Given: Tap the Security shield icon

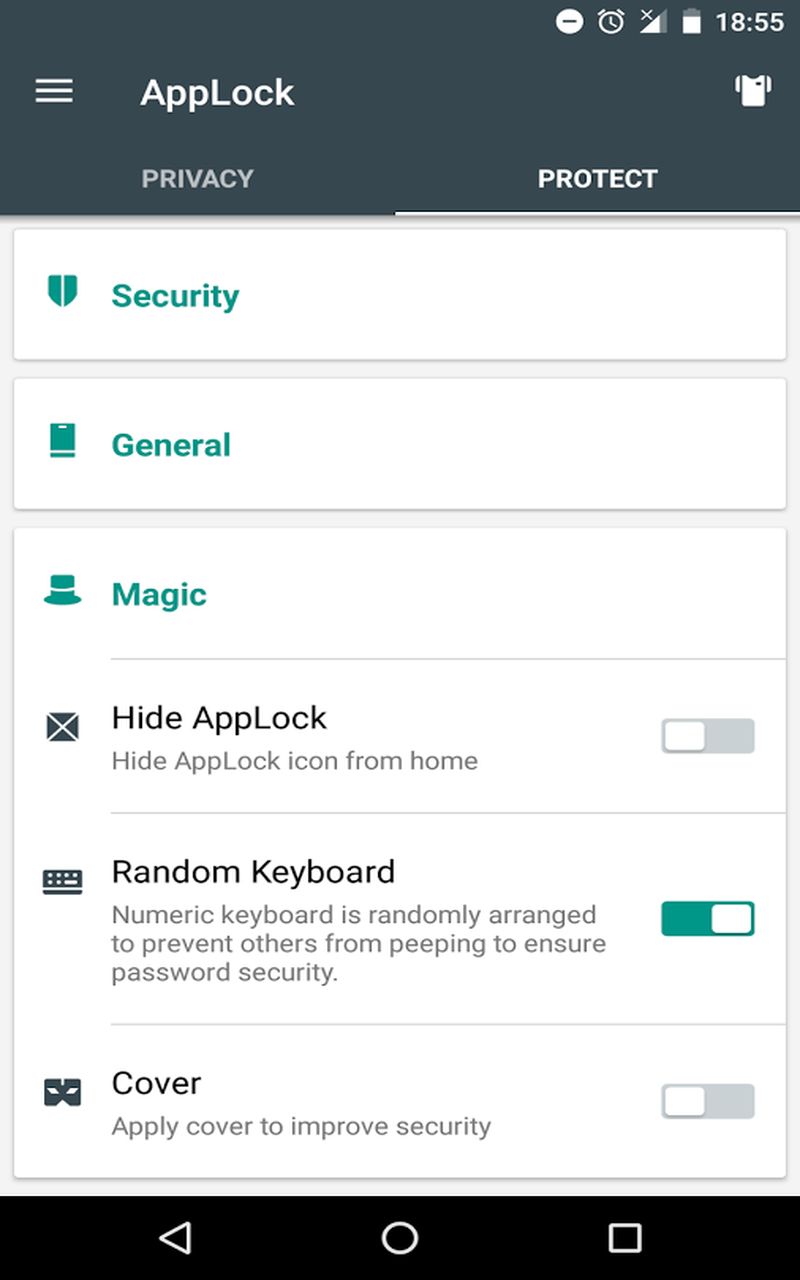Looking at the screenshot, I should (x=62, y=292).
